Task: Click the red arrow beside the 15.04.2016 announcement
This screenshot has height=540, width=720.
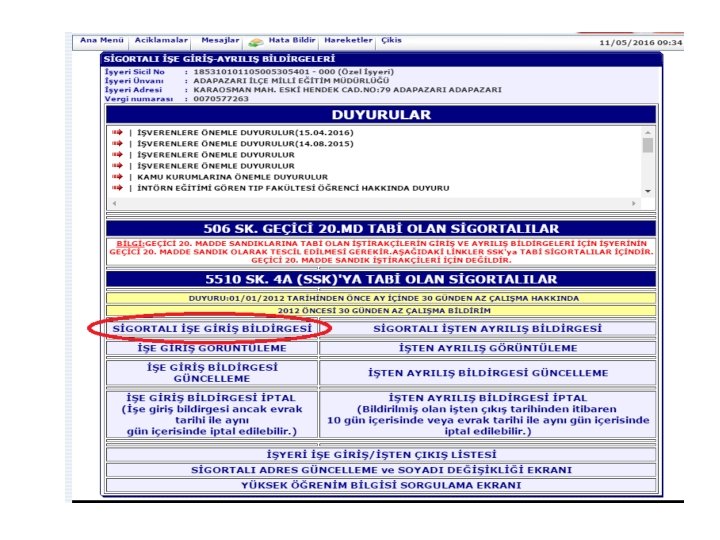Action: [x=118, y=132]
